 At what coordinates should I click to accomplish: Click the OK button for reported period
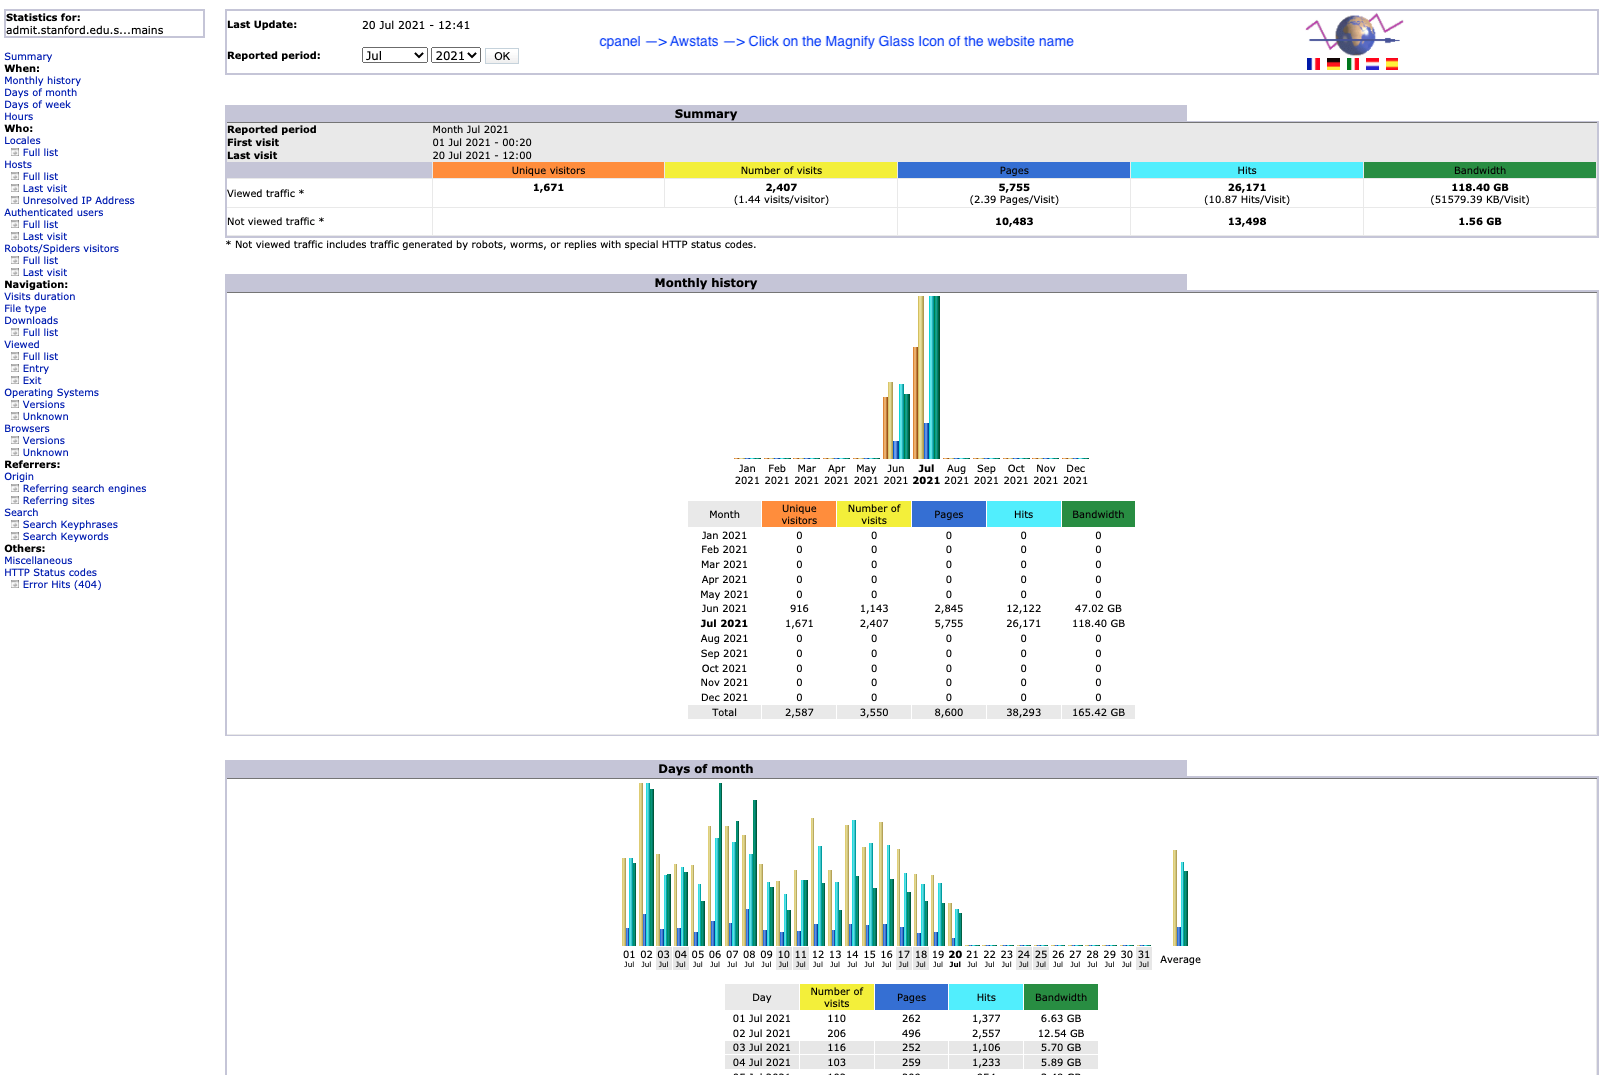tap(502, 56)
